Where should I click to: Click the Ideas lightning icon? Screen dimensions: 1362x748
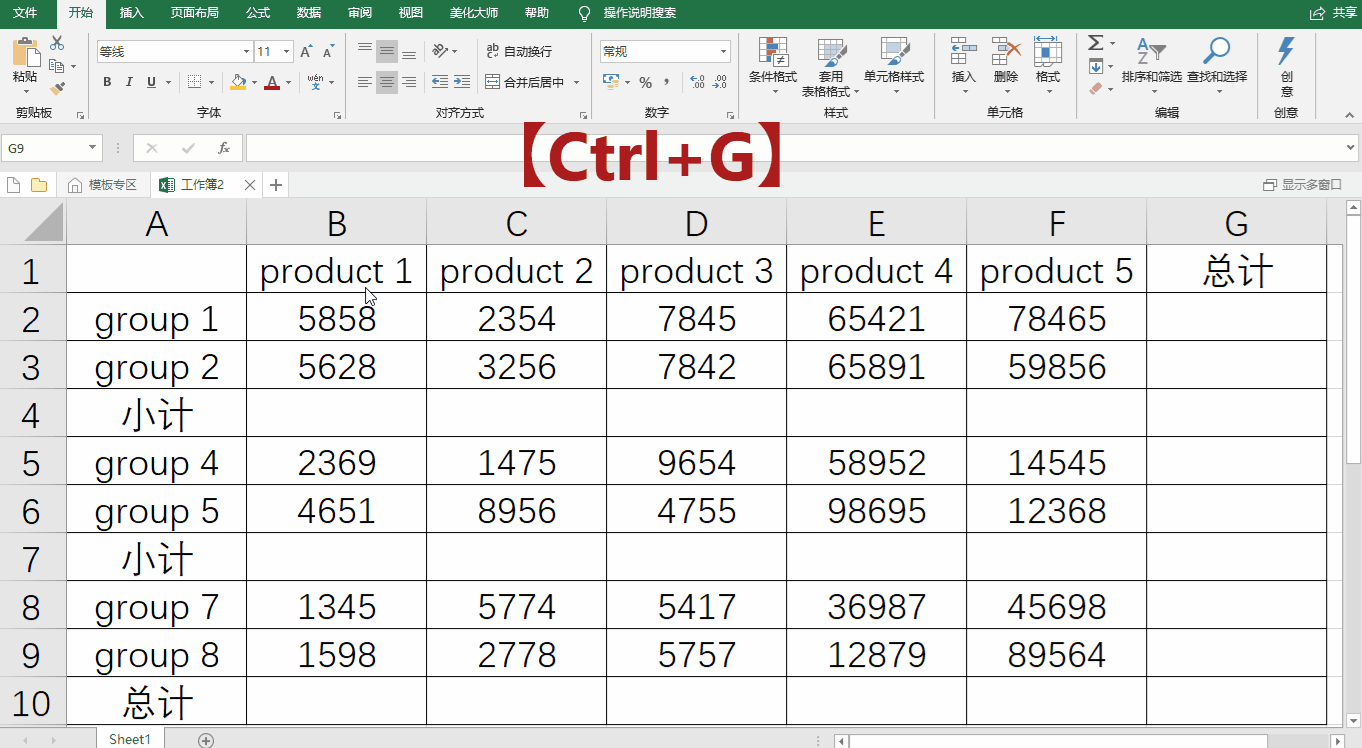click(1286, 51)
